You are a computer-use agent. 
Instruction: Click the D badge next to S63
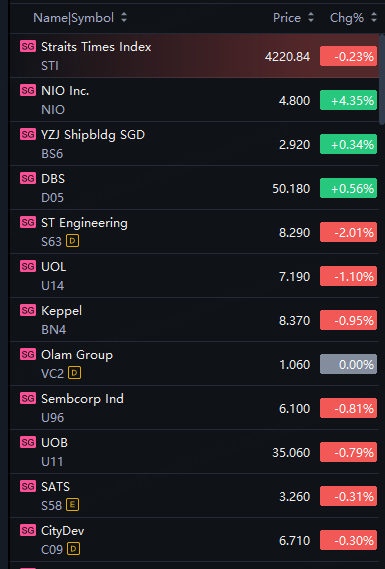(x=73, y=241)
